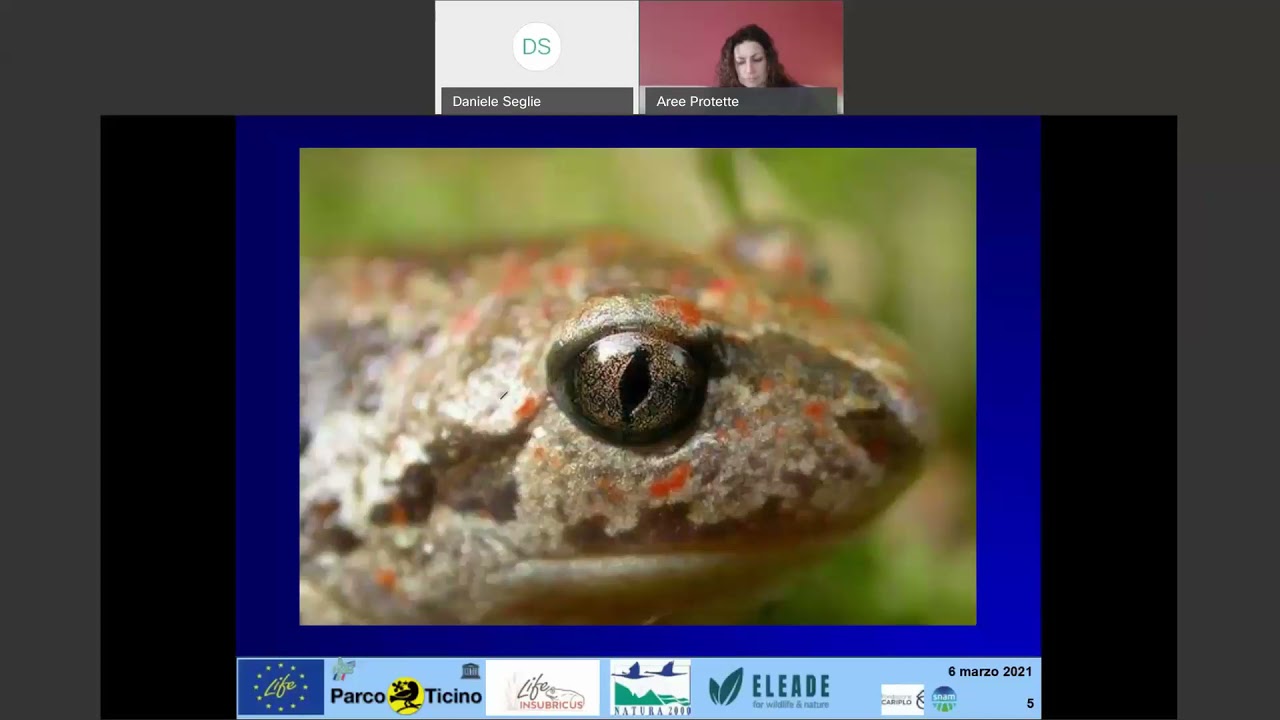
Task: Click the UNESCO temple icon beside Ticino
Action: pyautogui.click(x=471, y=670)
